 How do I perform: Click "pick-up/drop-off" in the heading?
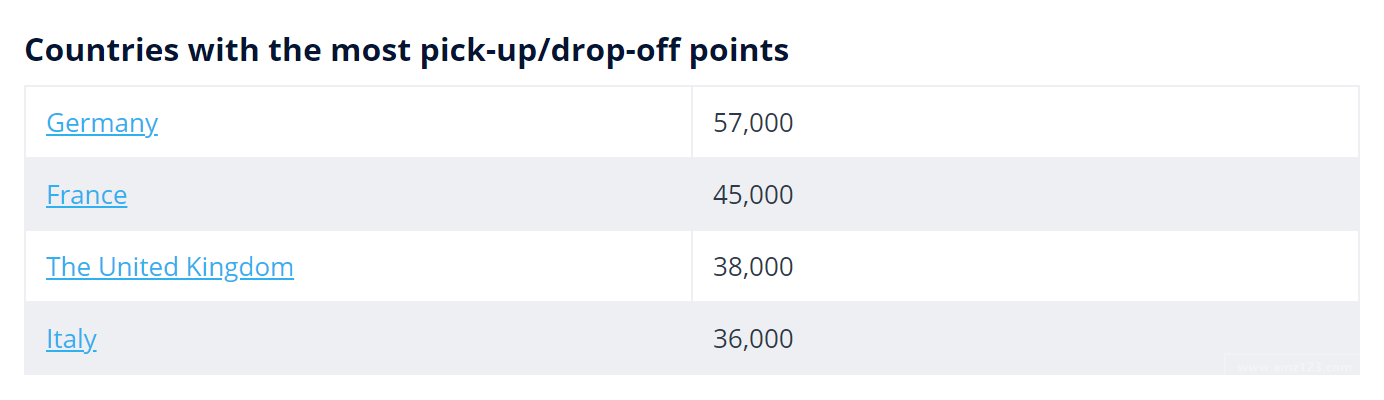pos(542,50)
